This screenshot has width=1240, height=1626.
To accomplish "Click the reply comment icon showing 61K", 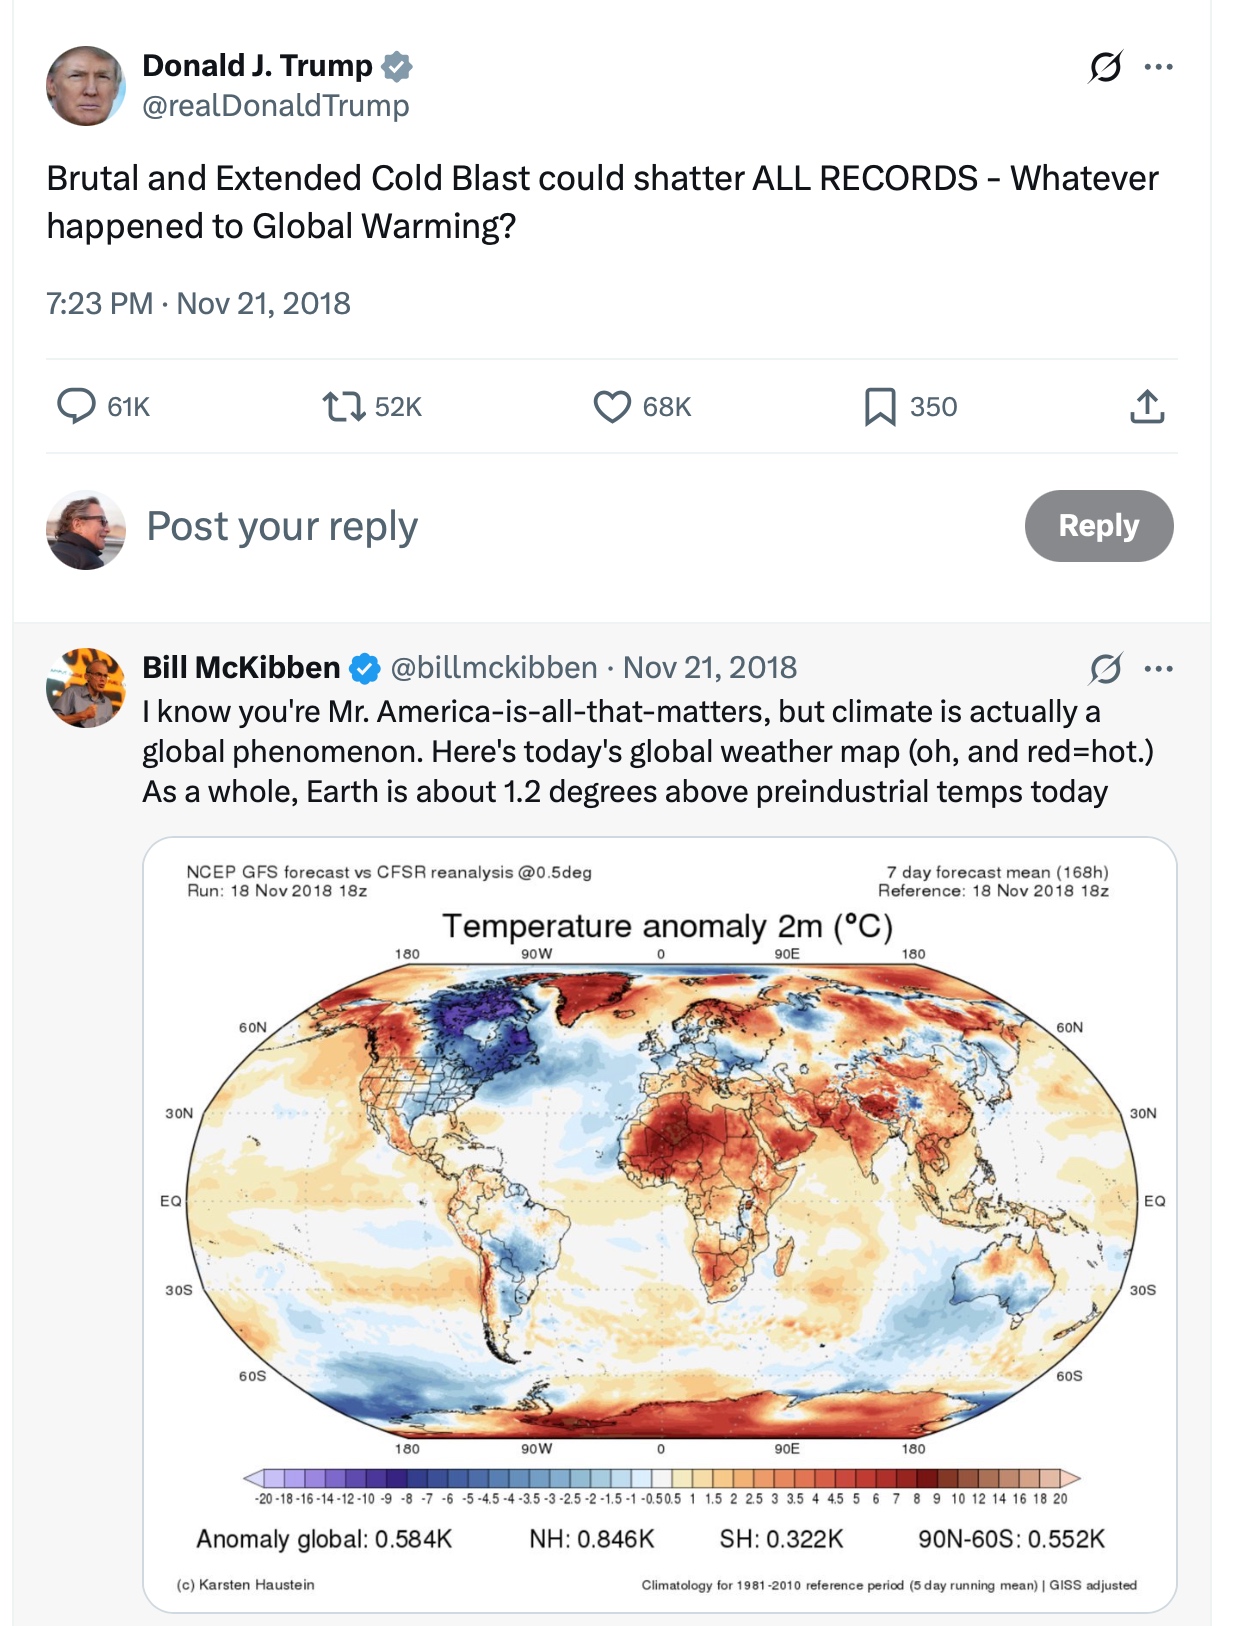I will click(76, 406).
